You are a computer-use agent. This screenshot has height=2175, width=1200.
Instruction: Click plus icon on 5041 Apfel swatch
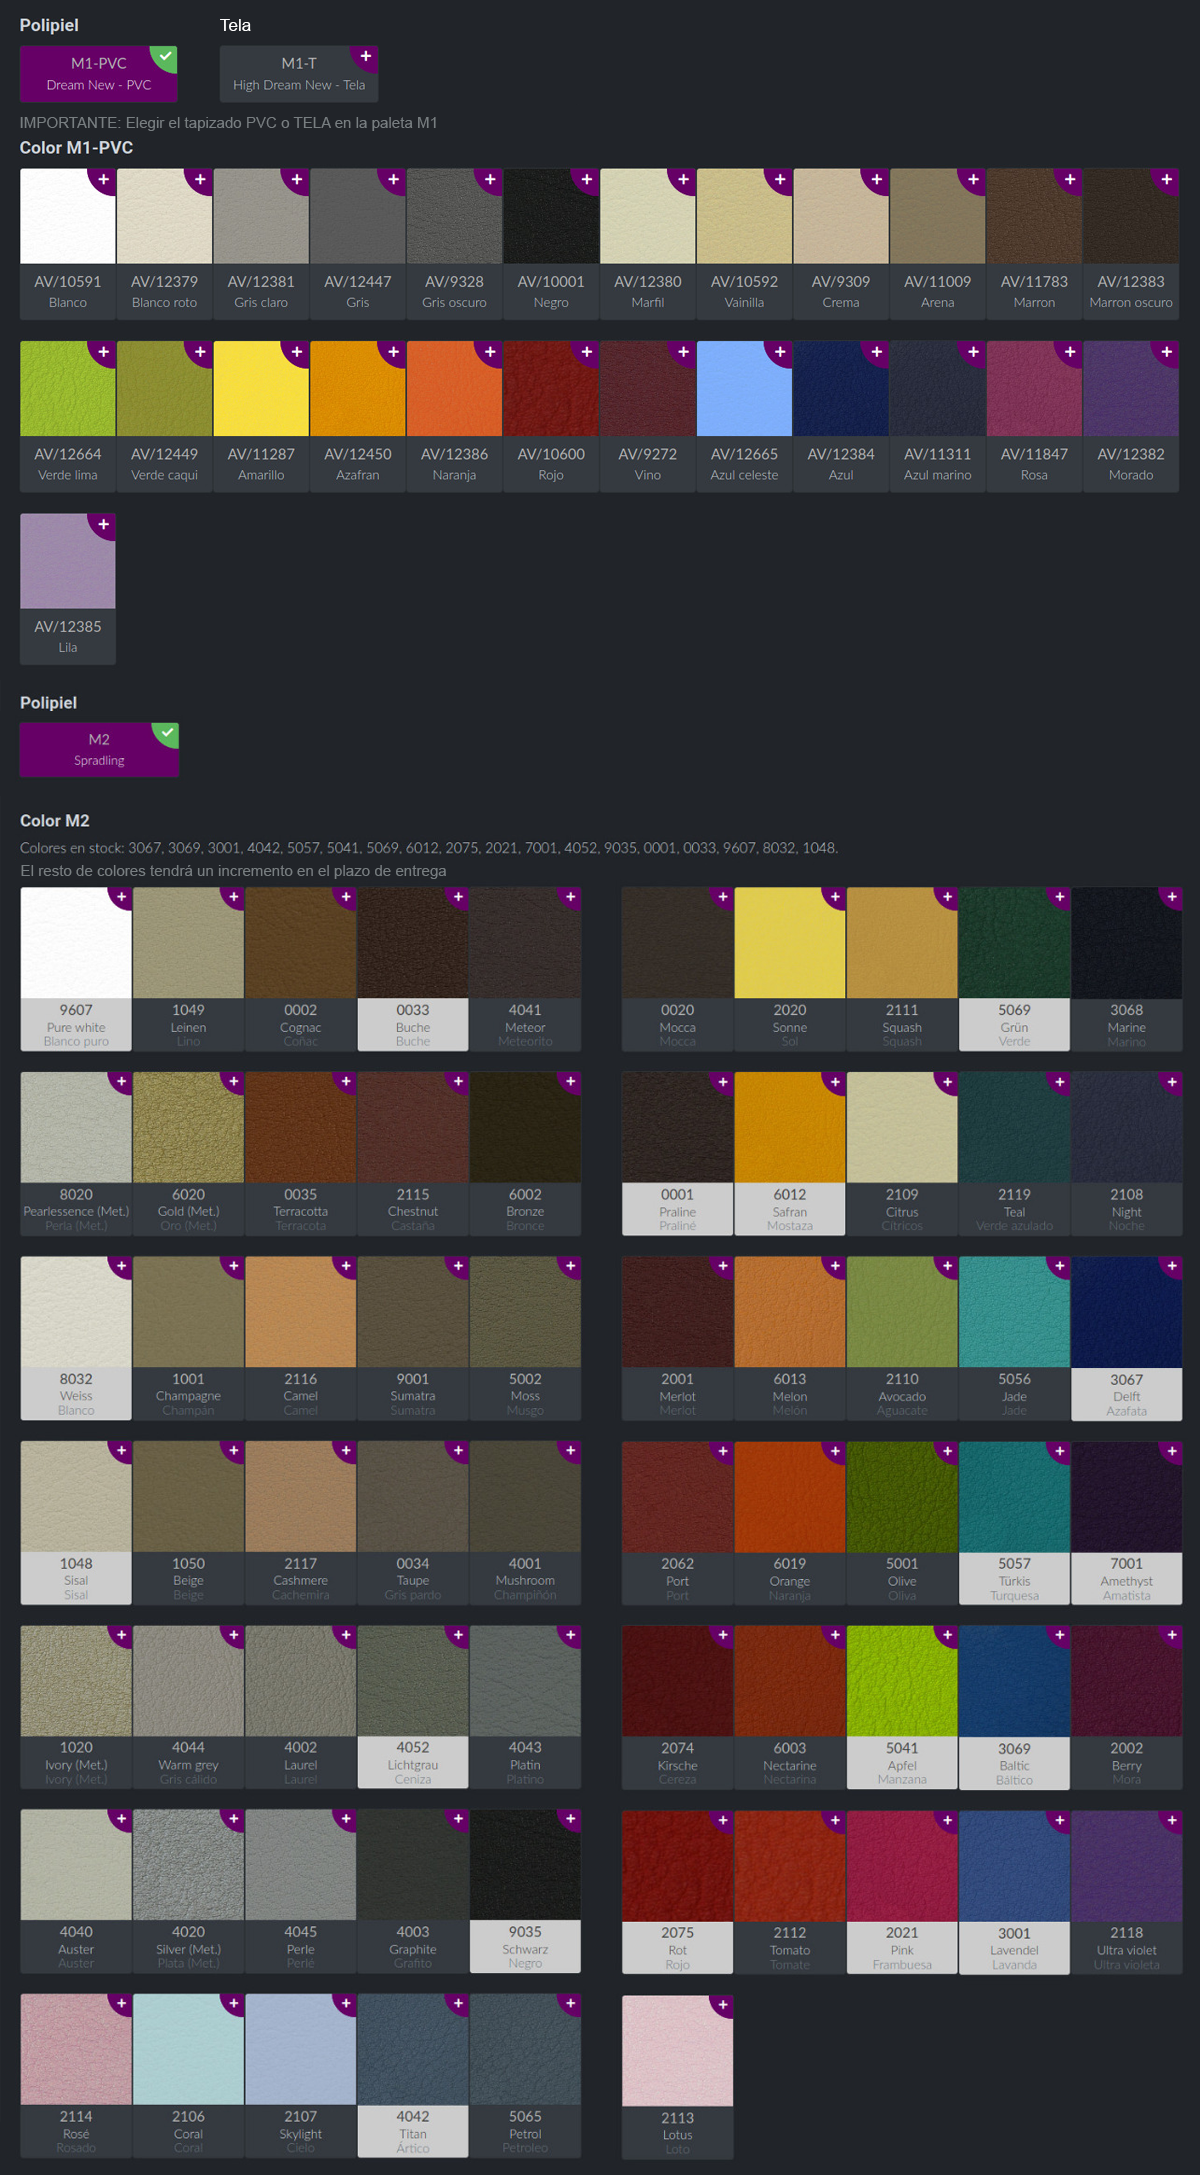(x=947, y=1636)
